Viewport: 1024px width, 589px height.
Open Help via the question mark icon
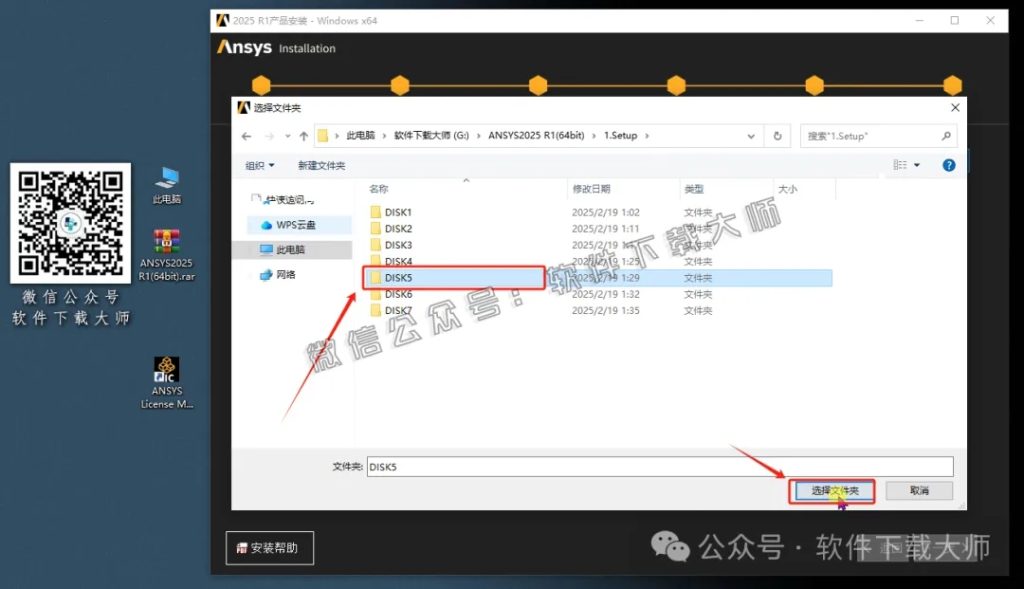948,164
